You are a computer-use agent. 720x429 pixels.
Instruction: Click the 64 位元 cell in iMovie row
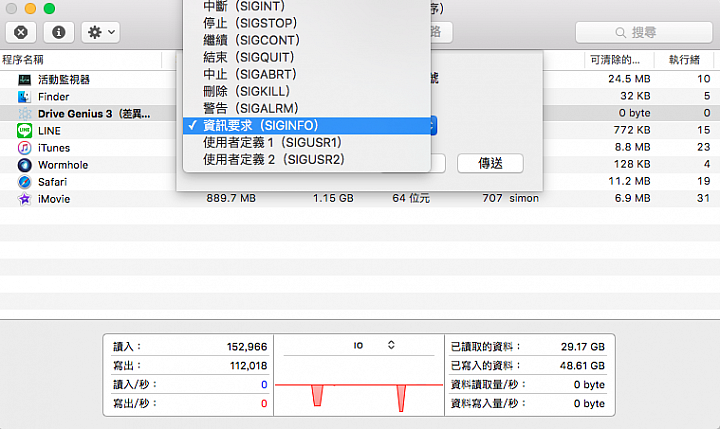[x=411, y=198]
